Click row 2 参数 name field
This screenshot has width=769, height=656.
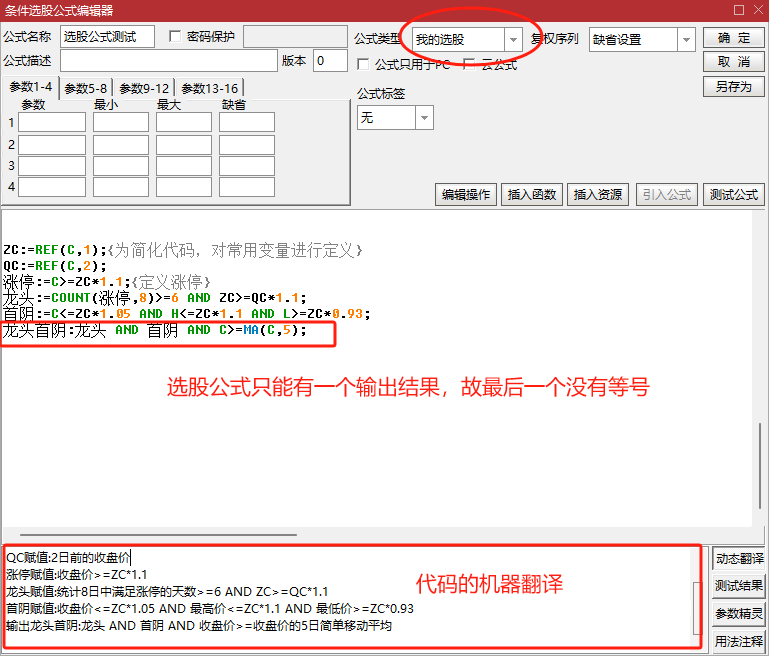click(52, 145)
